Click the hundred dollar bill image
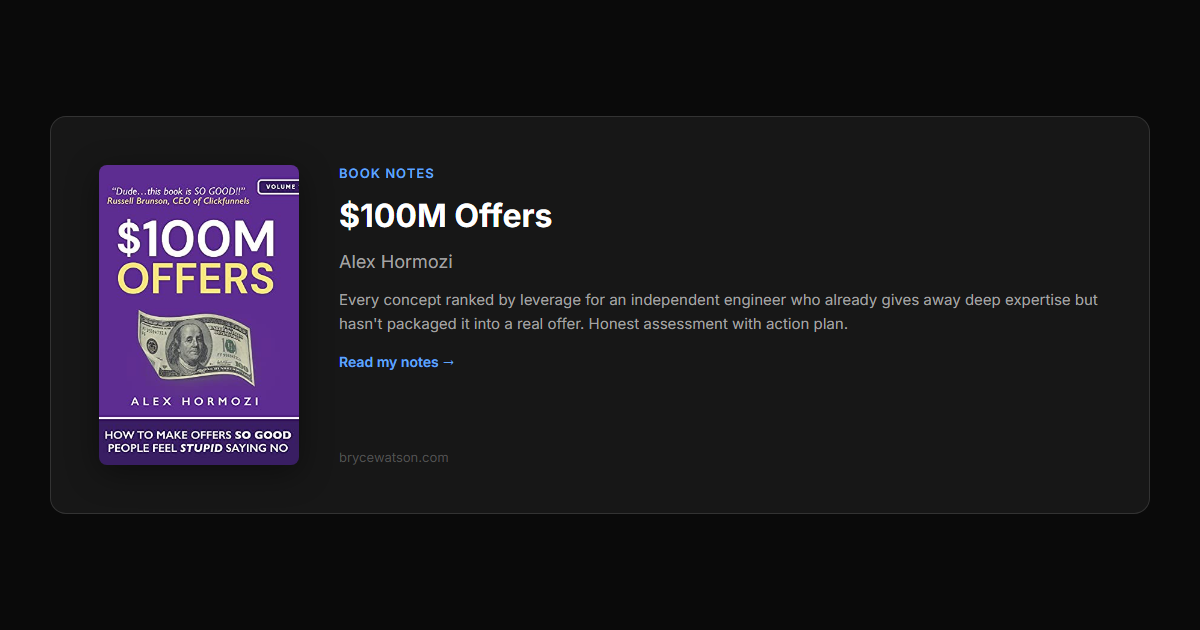Image resolution: width=1200 pixels, height=630 pixels. 196,347
